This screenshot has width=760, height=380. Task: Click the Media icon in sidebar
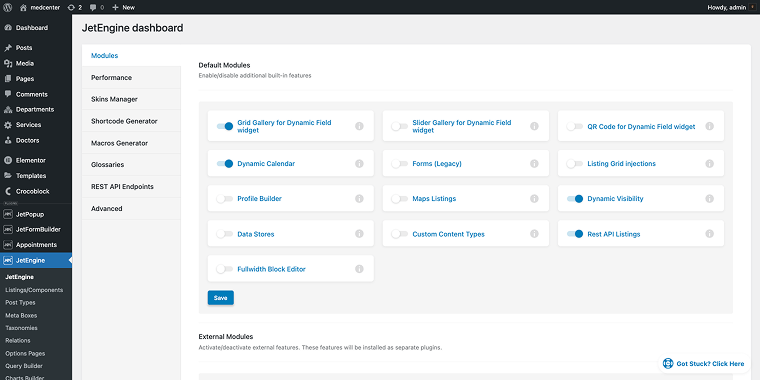pyautogui.click(x=8, y=63)
